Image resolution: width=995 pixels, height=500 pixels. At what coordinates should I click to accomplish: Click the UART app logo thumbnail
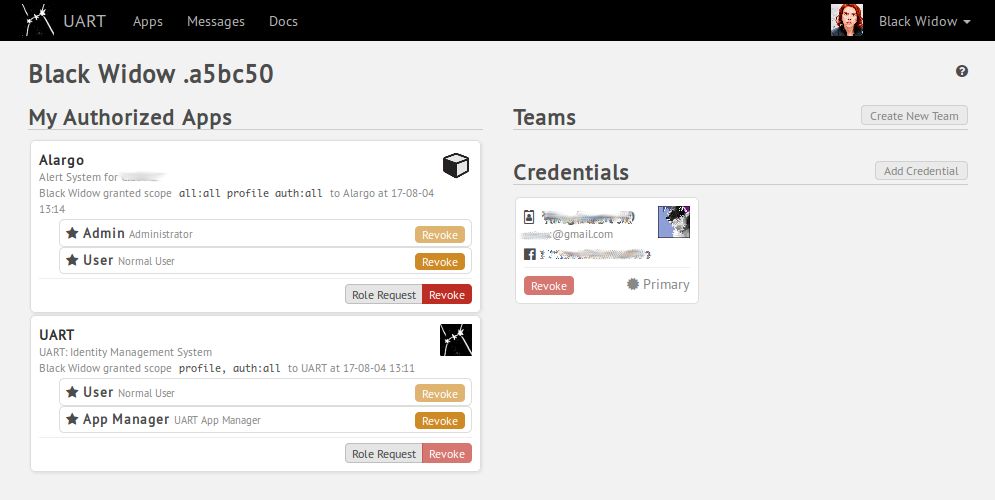coord(456,340)
